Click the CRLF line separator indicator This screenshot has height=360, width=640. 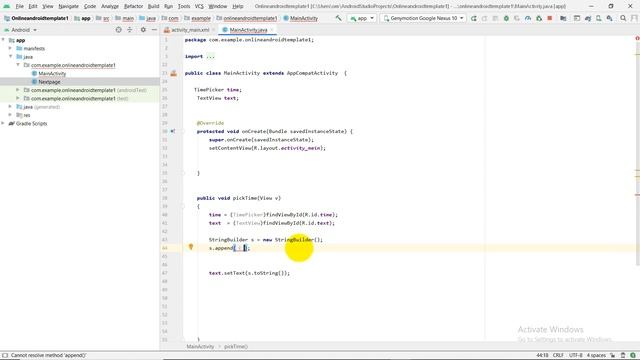(x=558, y=356)
